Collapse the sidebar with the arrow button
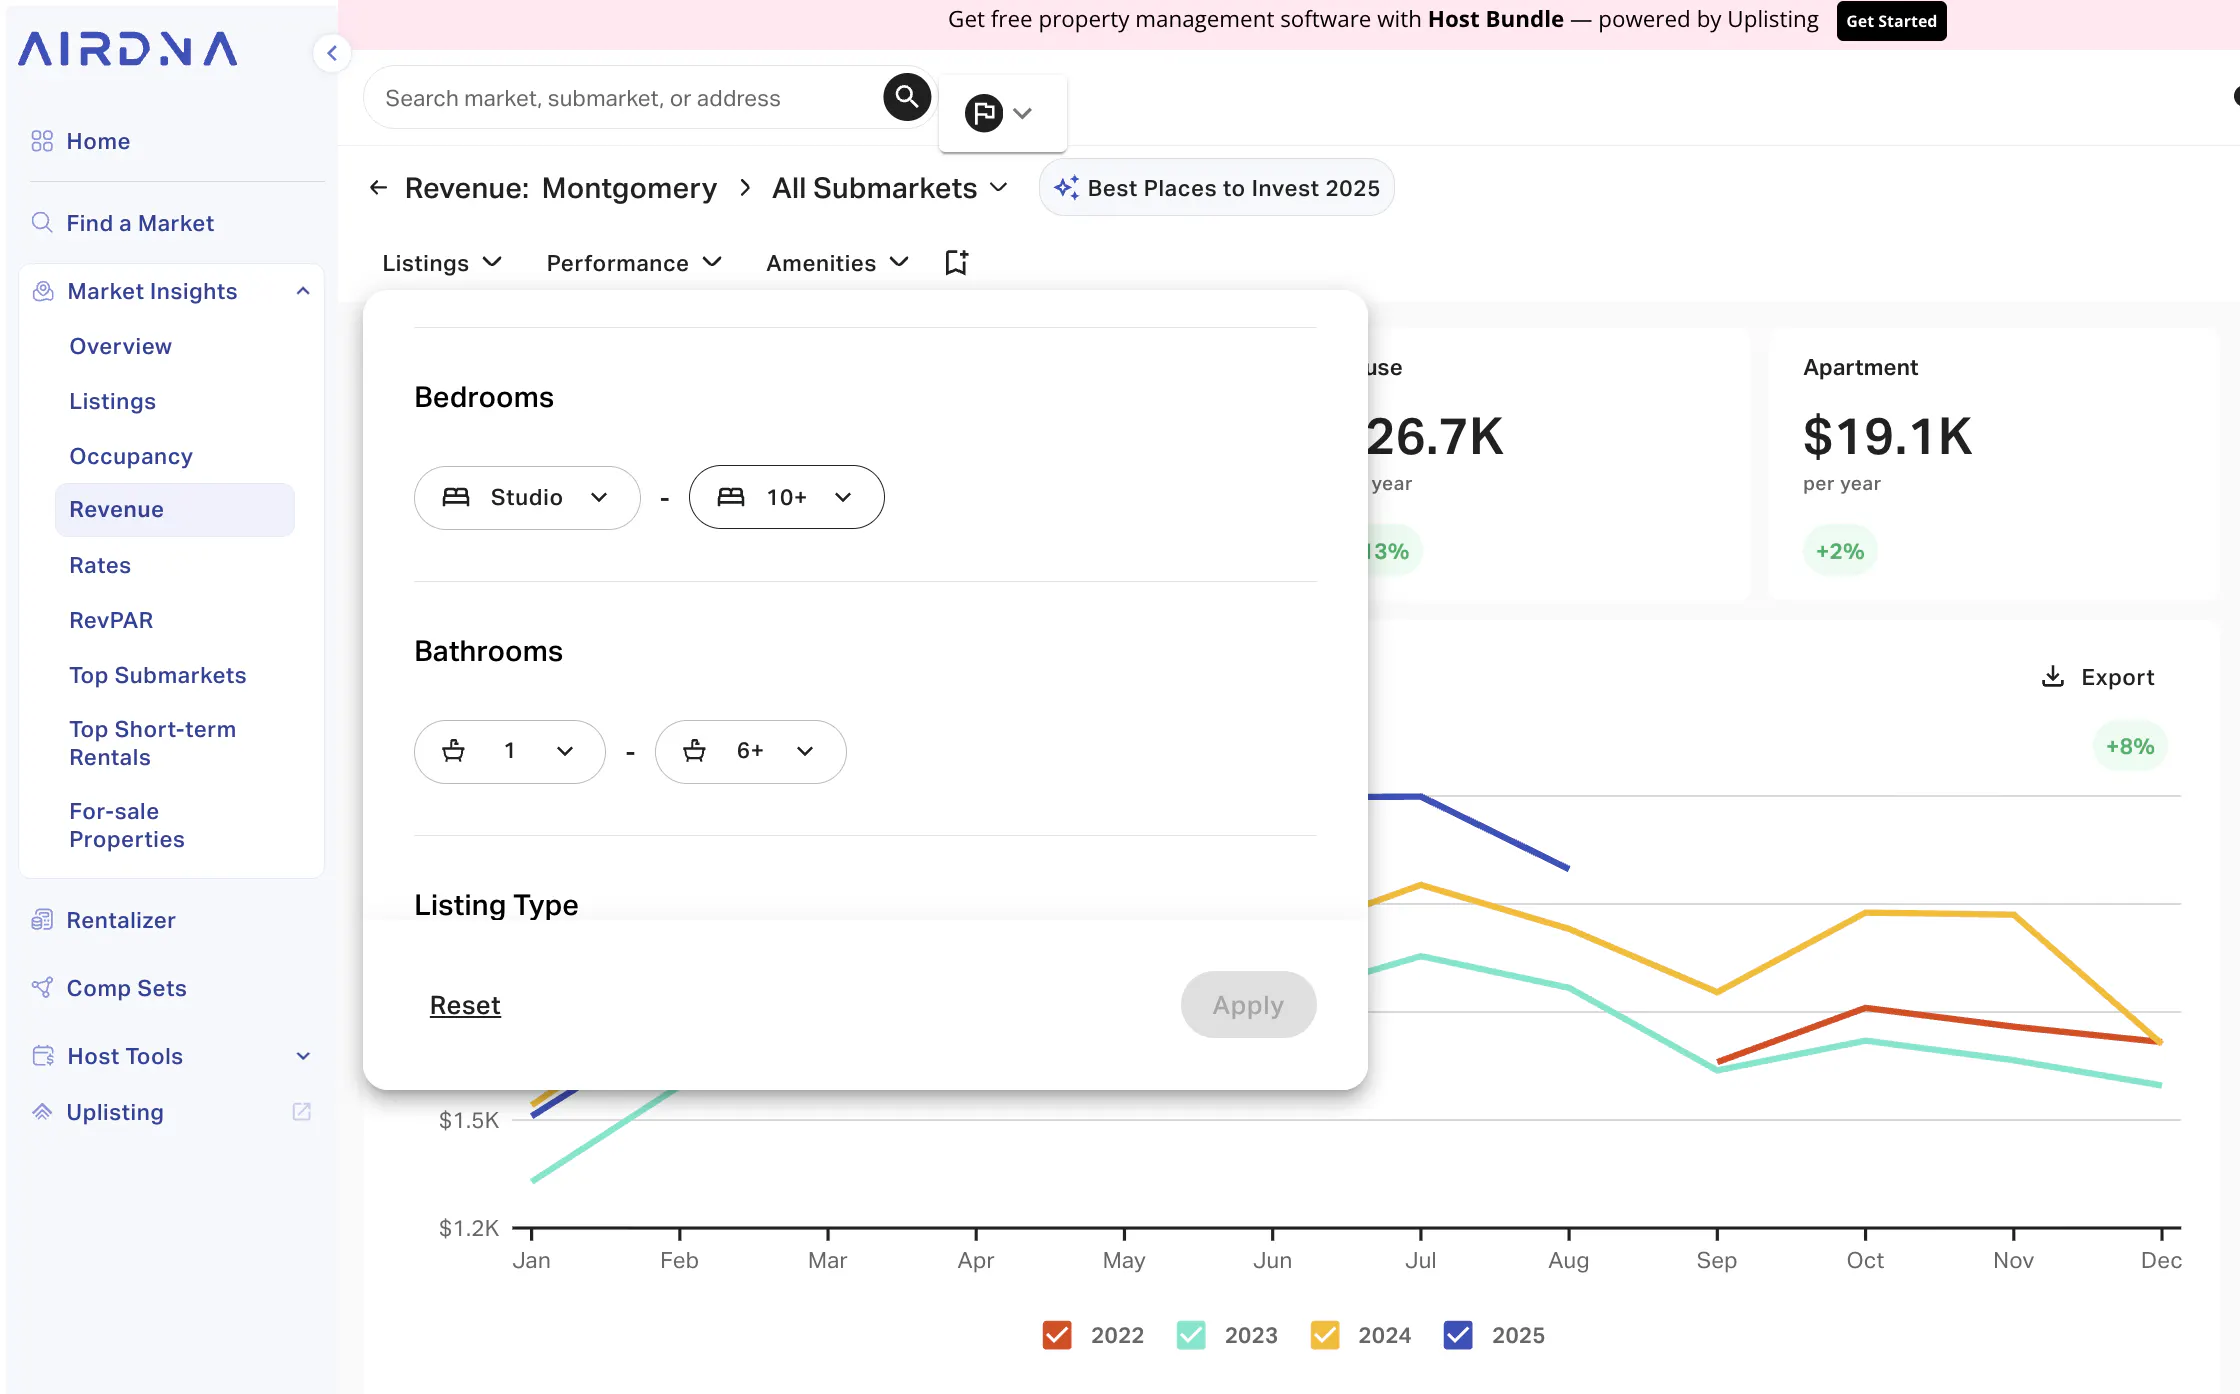2240x1394 pixels. coord(332,53)
